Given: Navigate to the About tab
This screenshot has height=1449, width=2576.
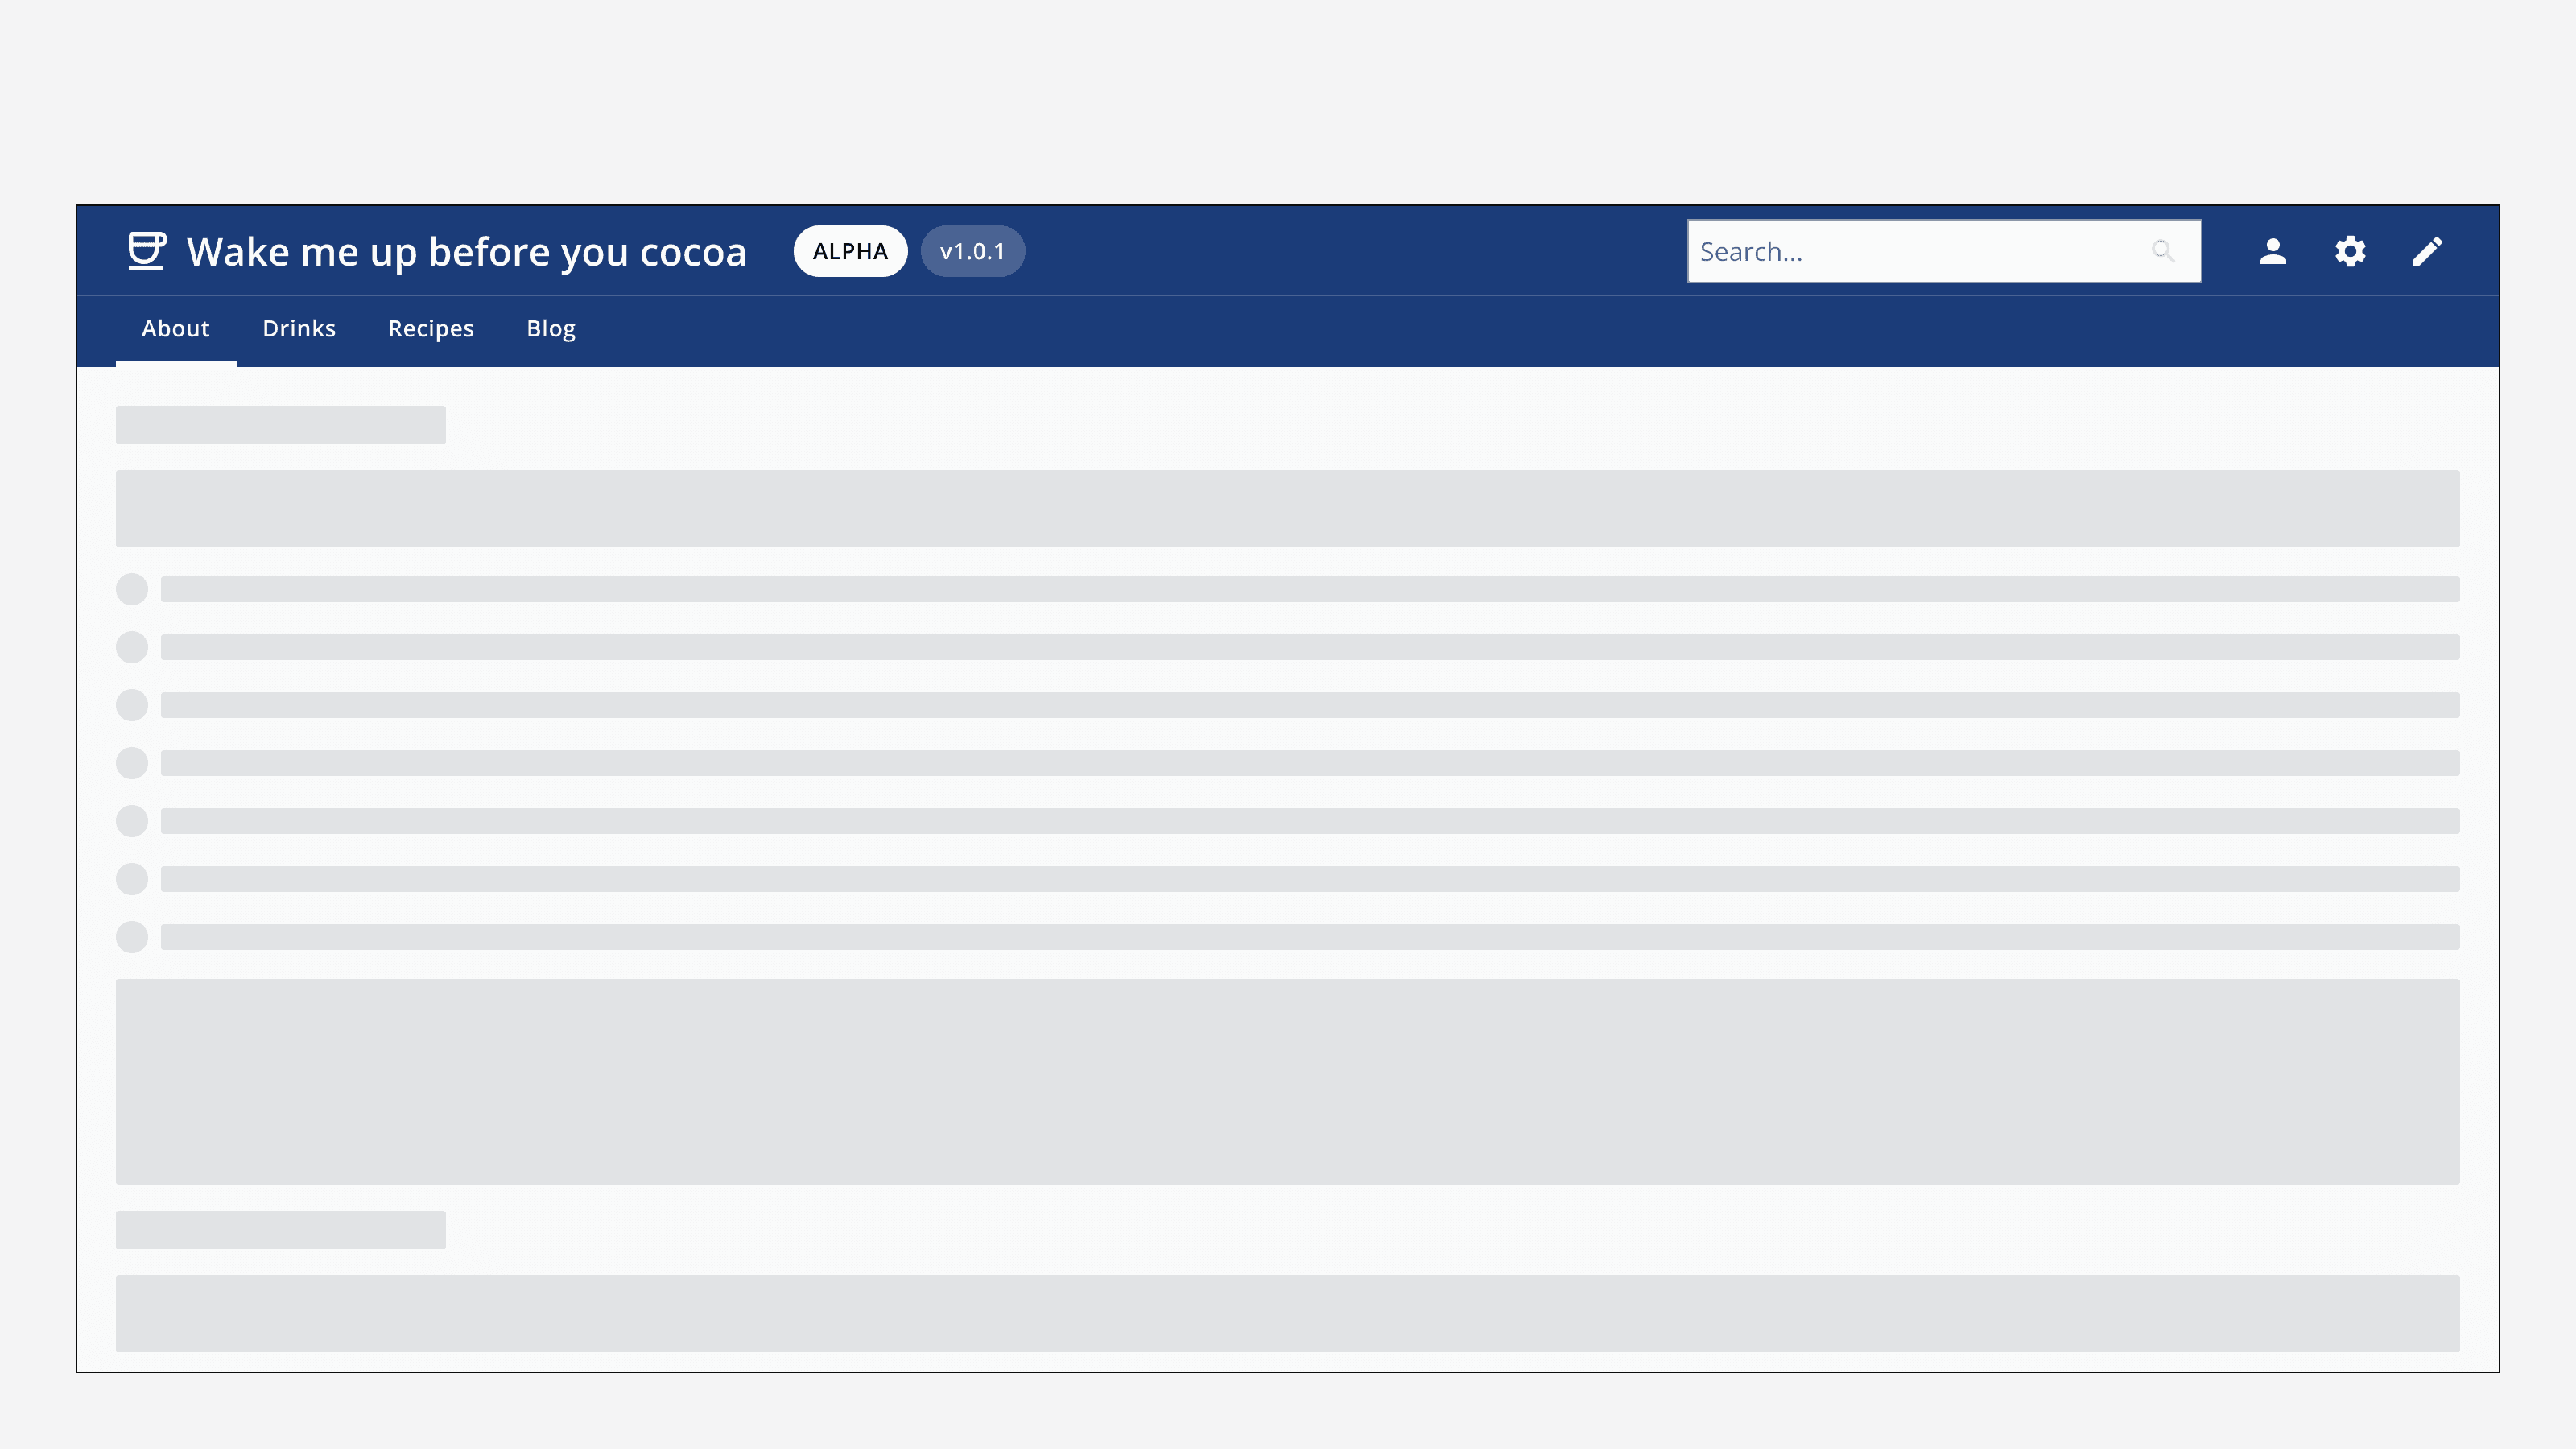Looking at the screenshot, I should coord(175,328).
